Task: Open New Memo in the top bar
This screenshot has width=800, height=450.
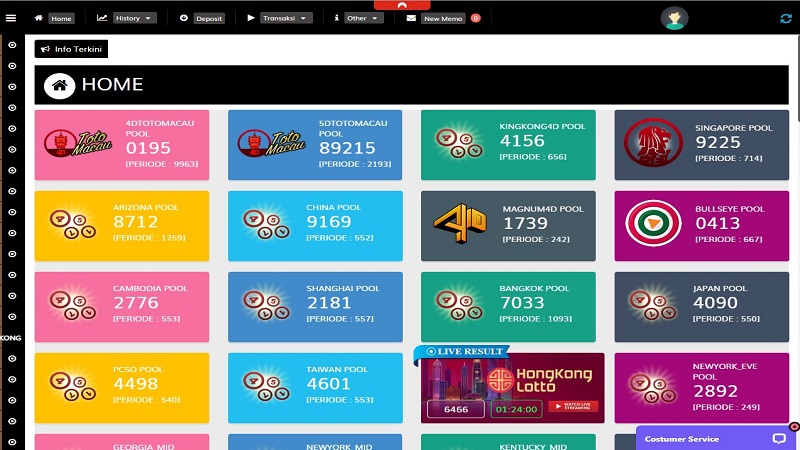Action: click(443, 18)
